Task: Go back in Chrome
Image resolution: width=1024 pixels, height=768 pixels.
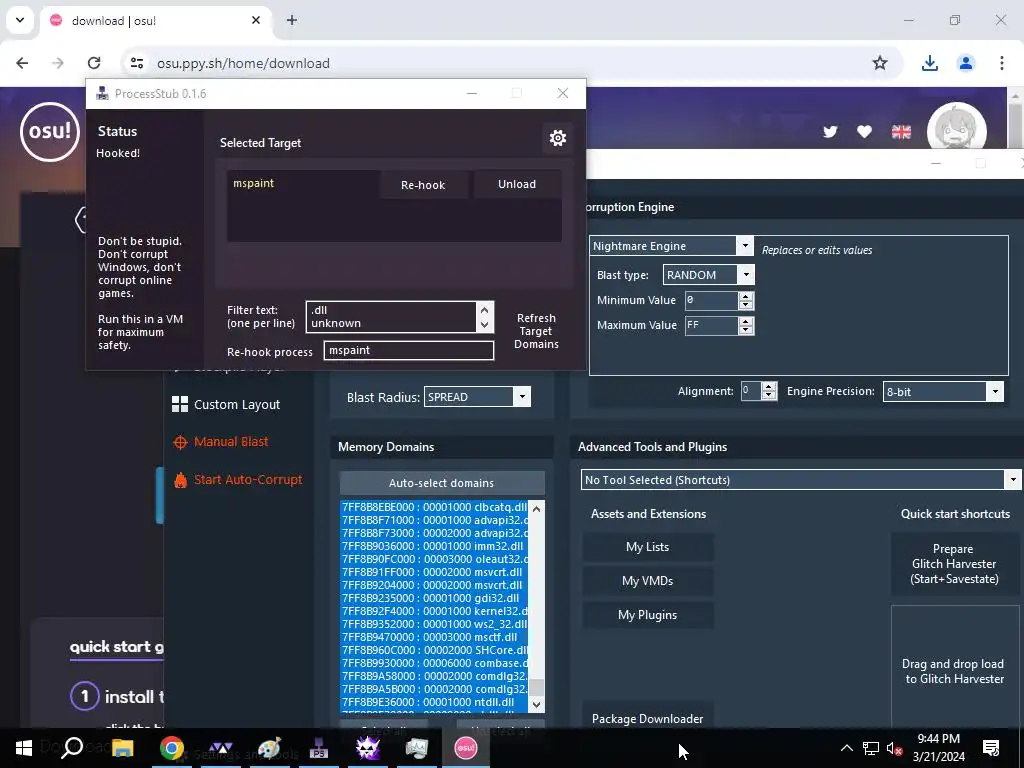Action: click(22, 63)
